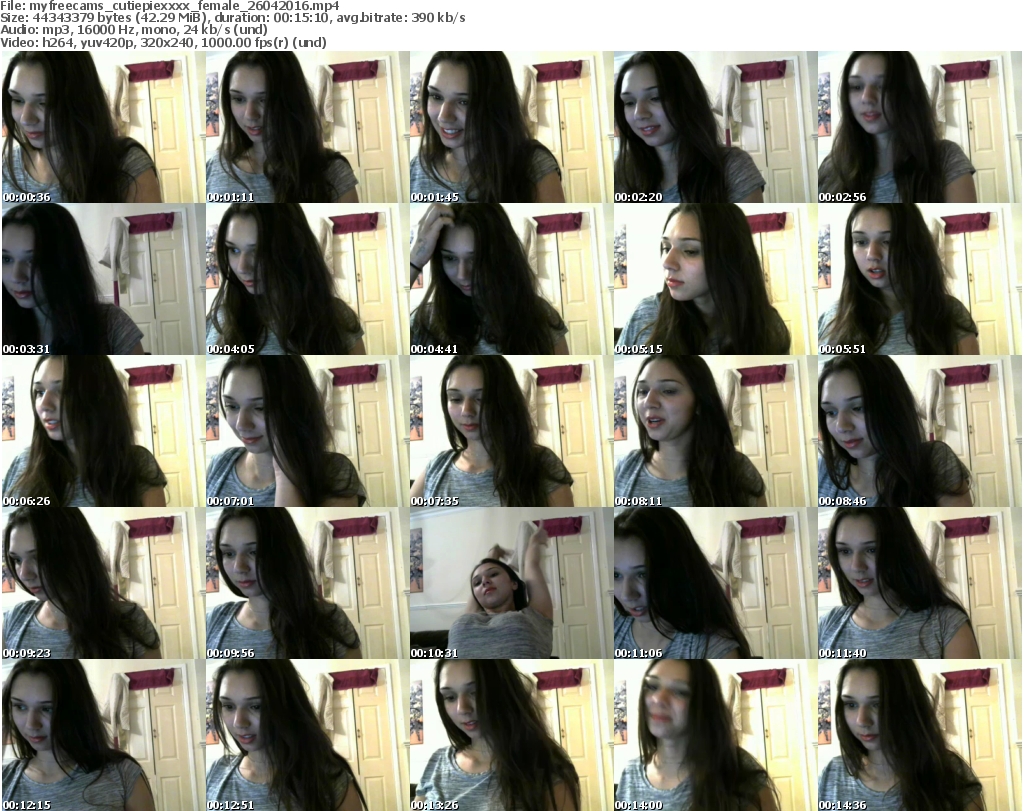Image resolution: width=1024 pixels, height=811 pixels.
Task: View the 00:12:15 thumbnail frame
Action: [103, 735]
